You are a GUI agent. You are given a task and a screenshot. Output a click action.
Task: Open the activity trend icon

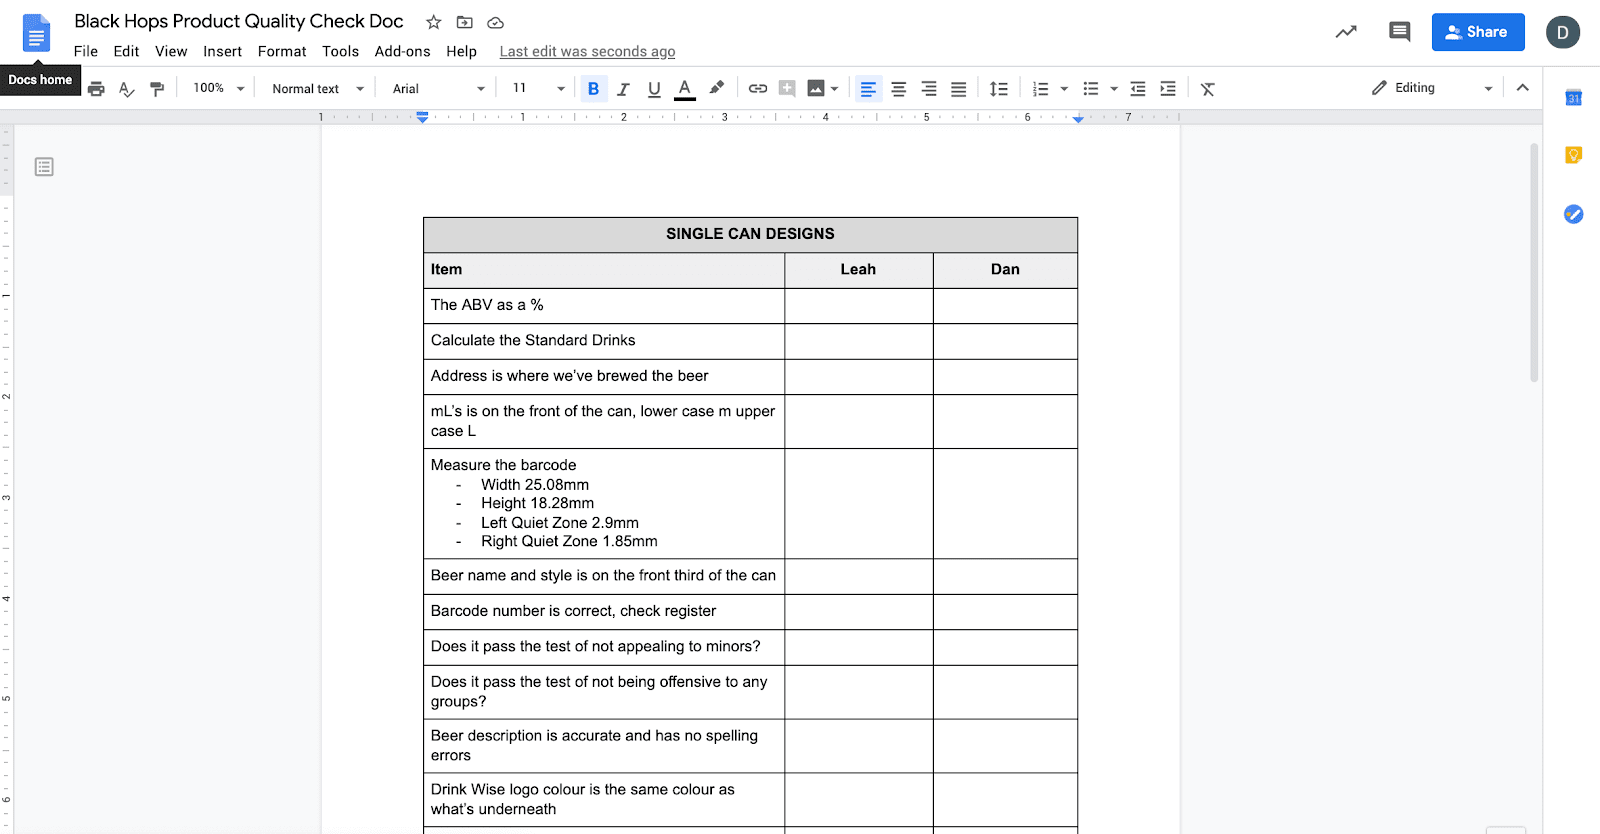1346,32
